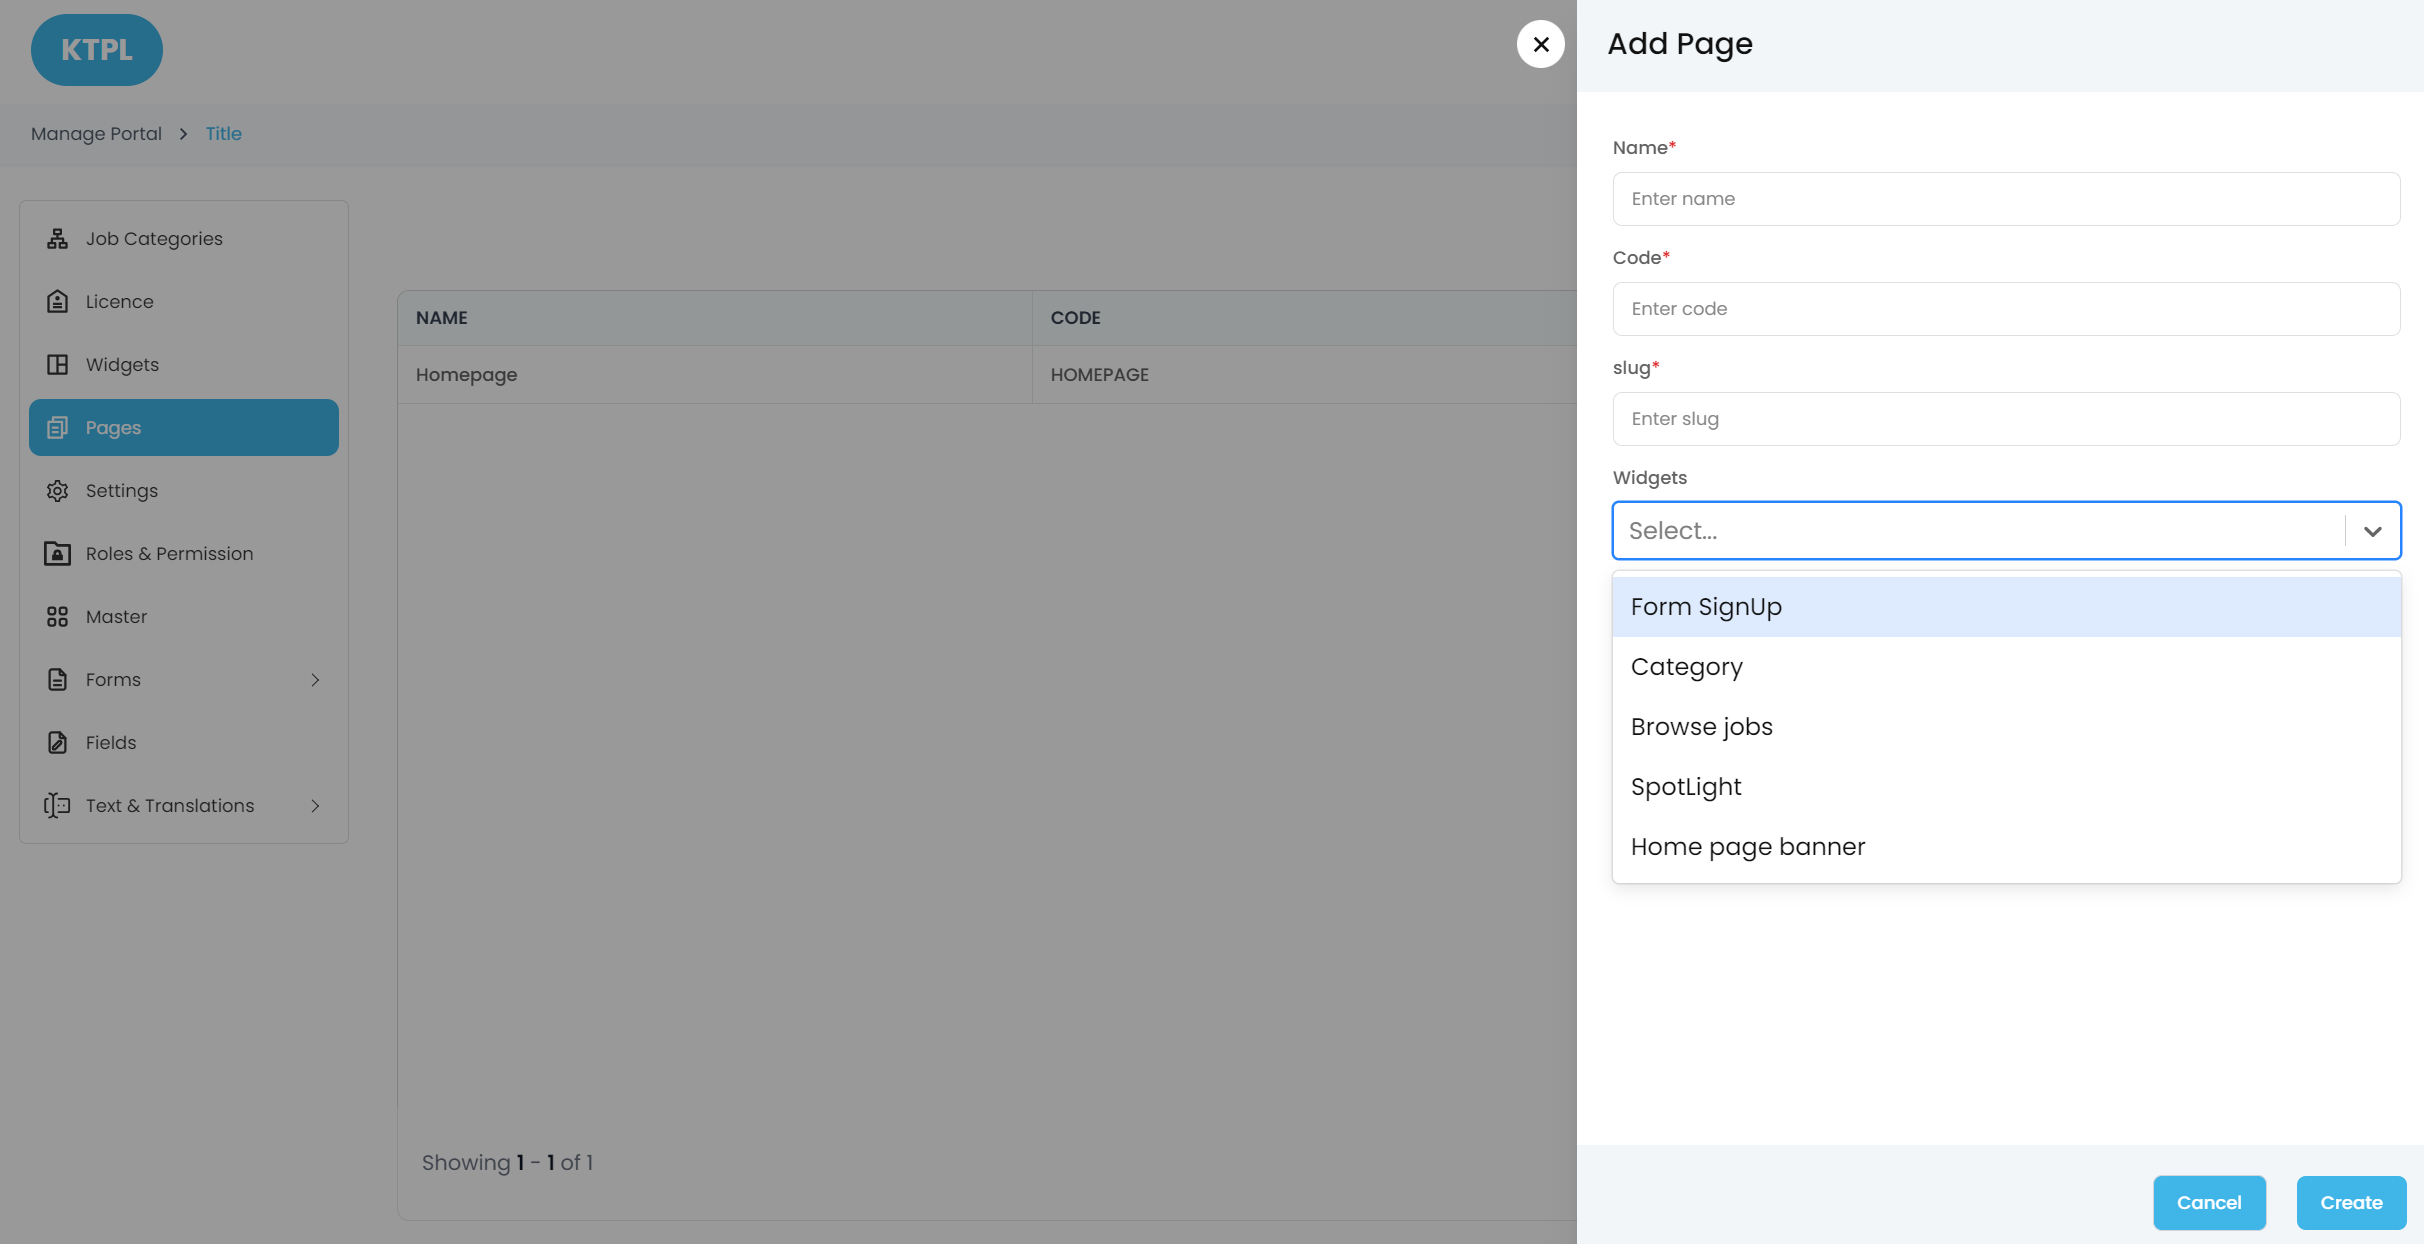Screen dimensions: 2424x1244
Task: Expand the Forms submenu chevron
Action: point(315,680)
